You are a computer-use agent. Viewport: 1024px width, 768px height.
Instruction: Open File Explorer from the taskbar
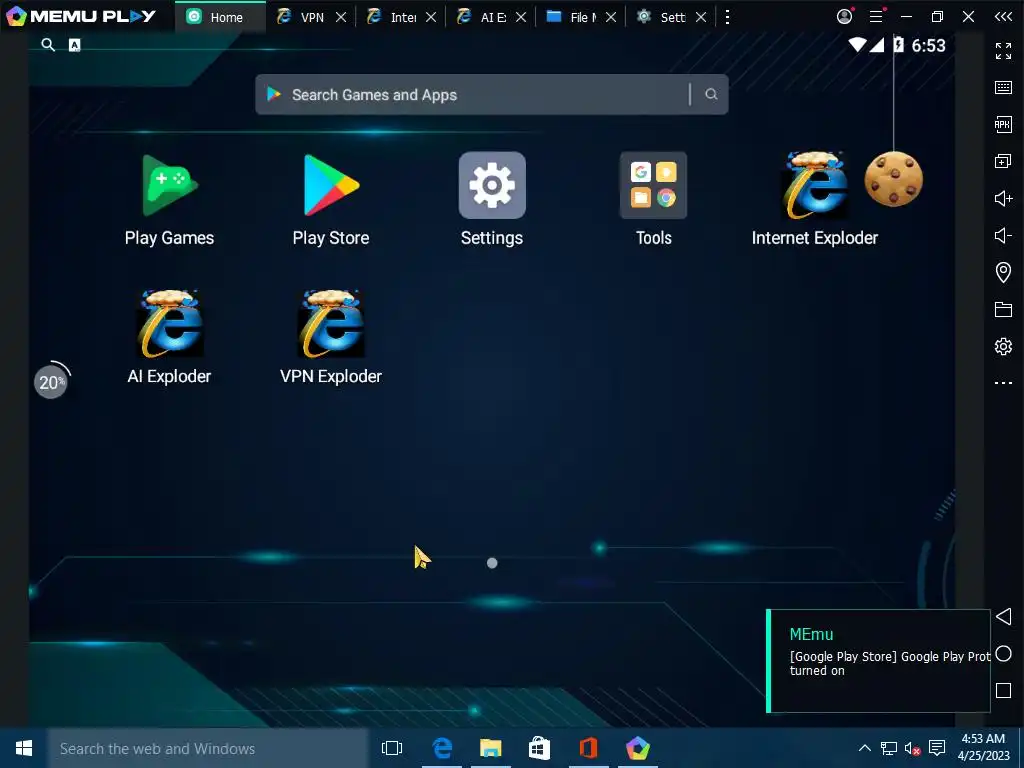click(491, 748)
